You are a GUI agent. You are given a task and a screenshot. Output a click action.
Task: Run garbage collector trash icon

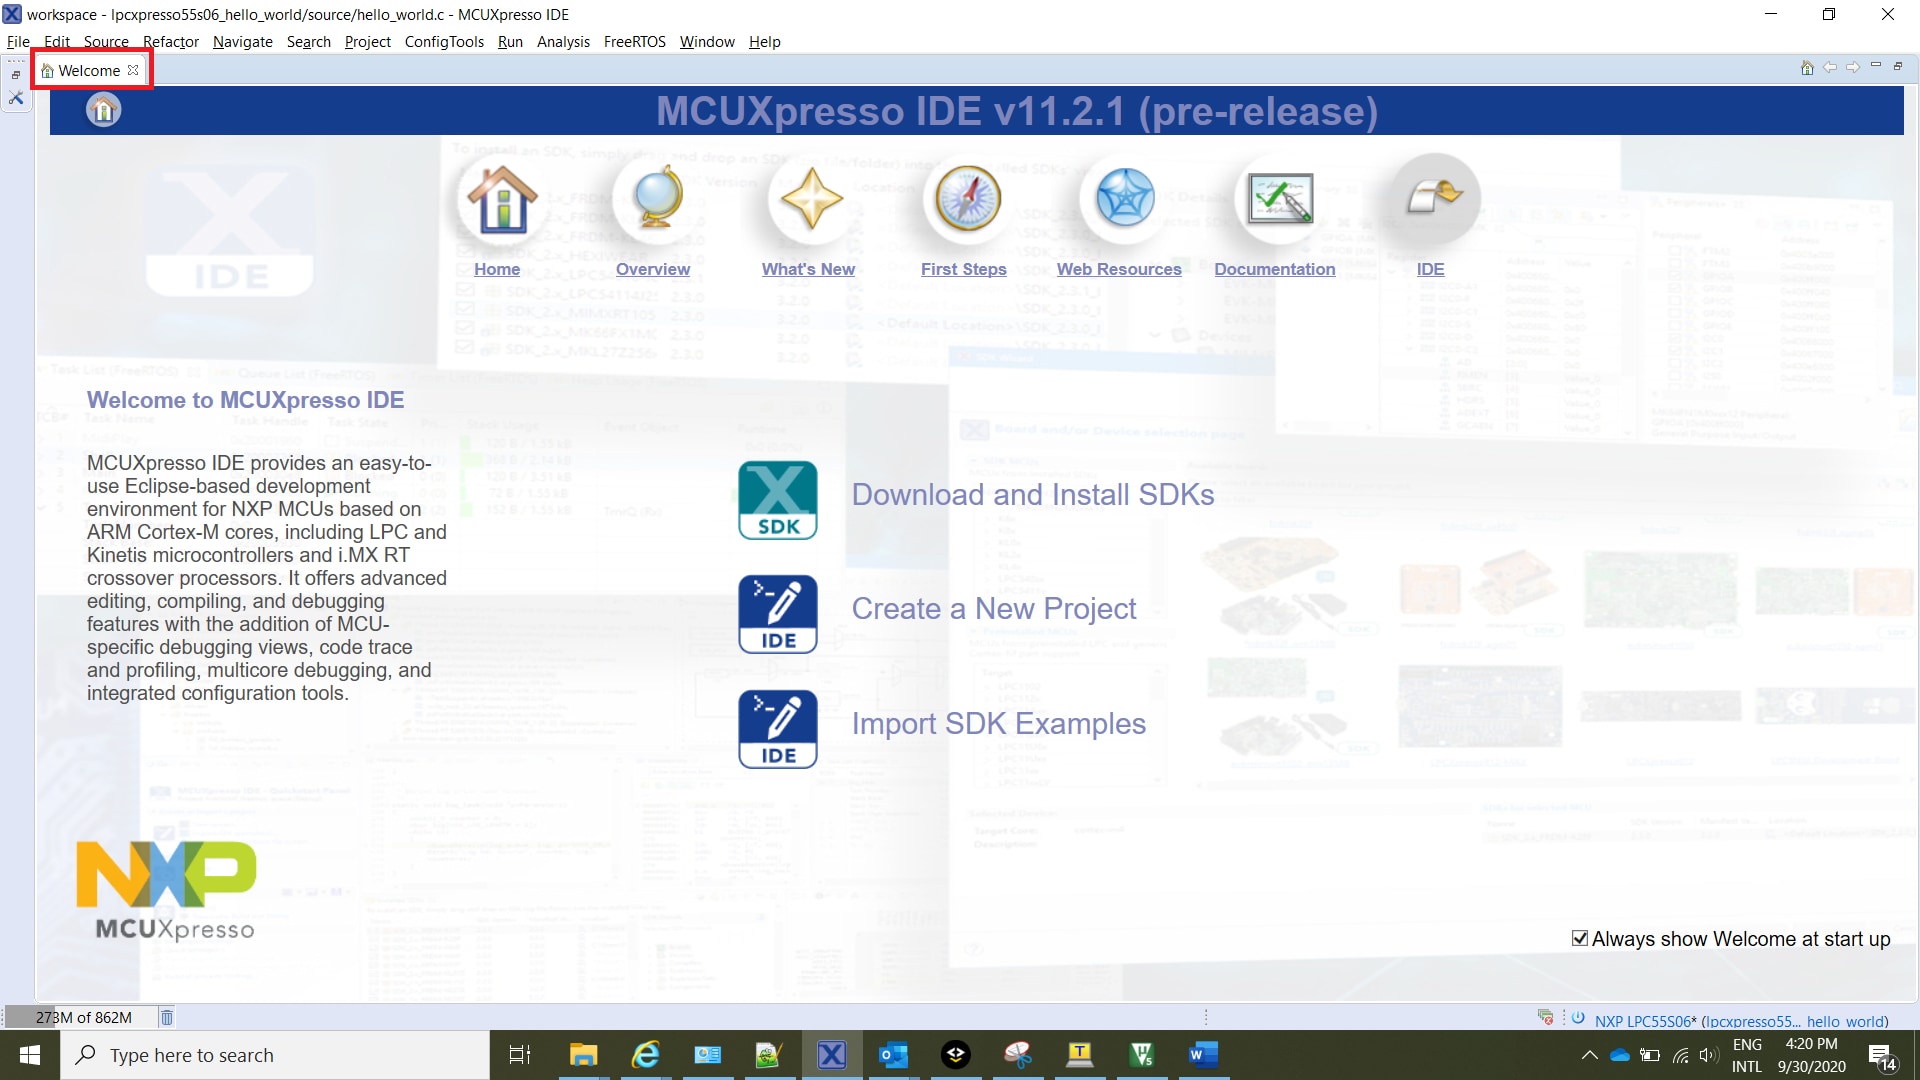tap(167, 1017)
